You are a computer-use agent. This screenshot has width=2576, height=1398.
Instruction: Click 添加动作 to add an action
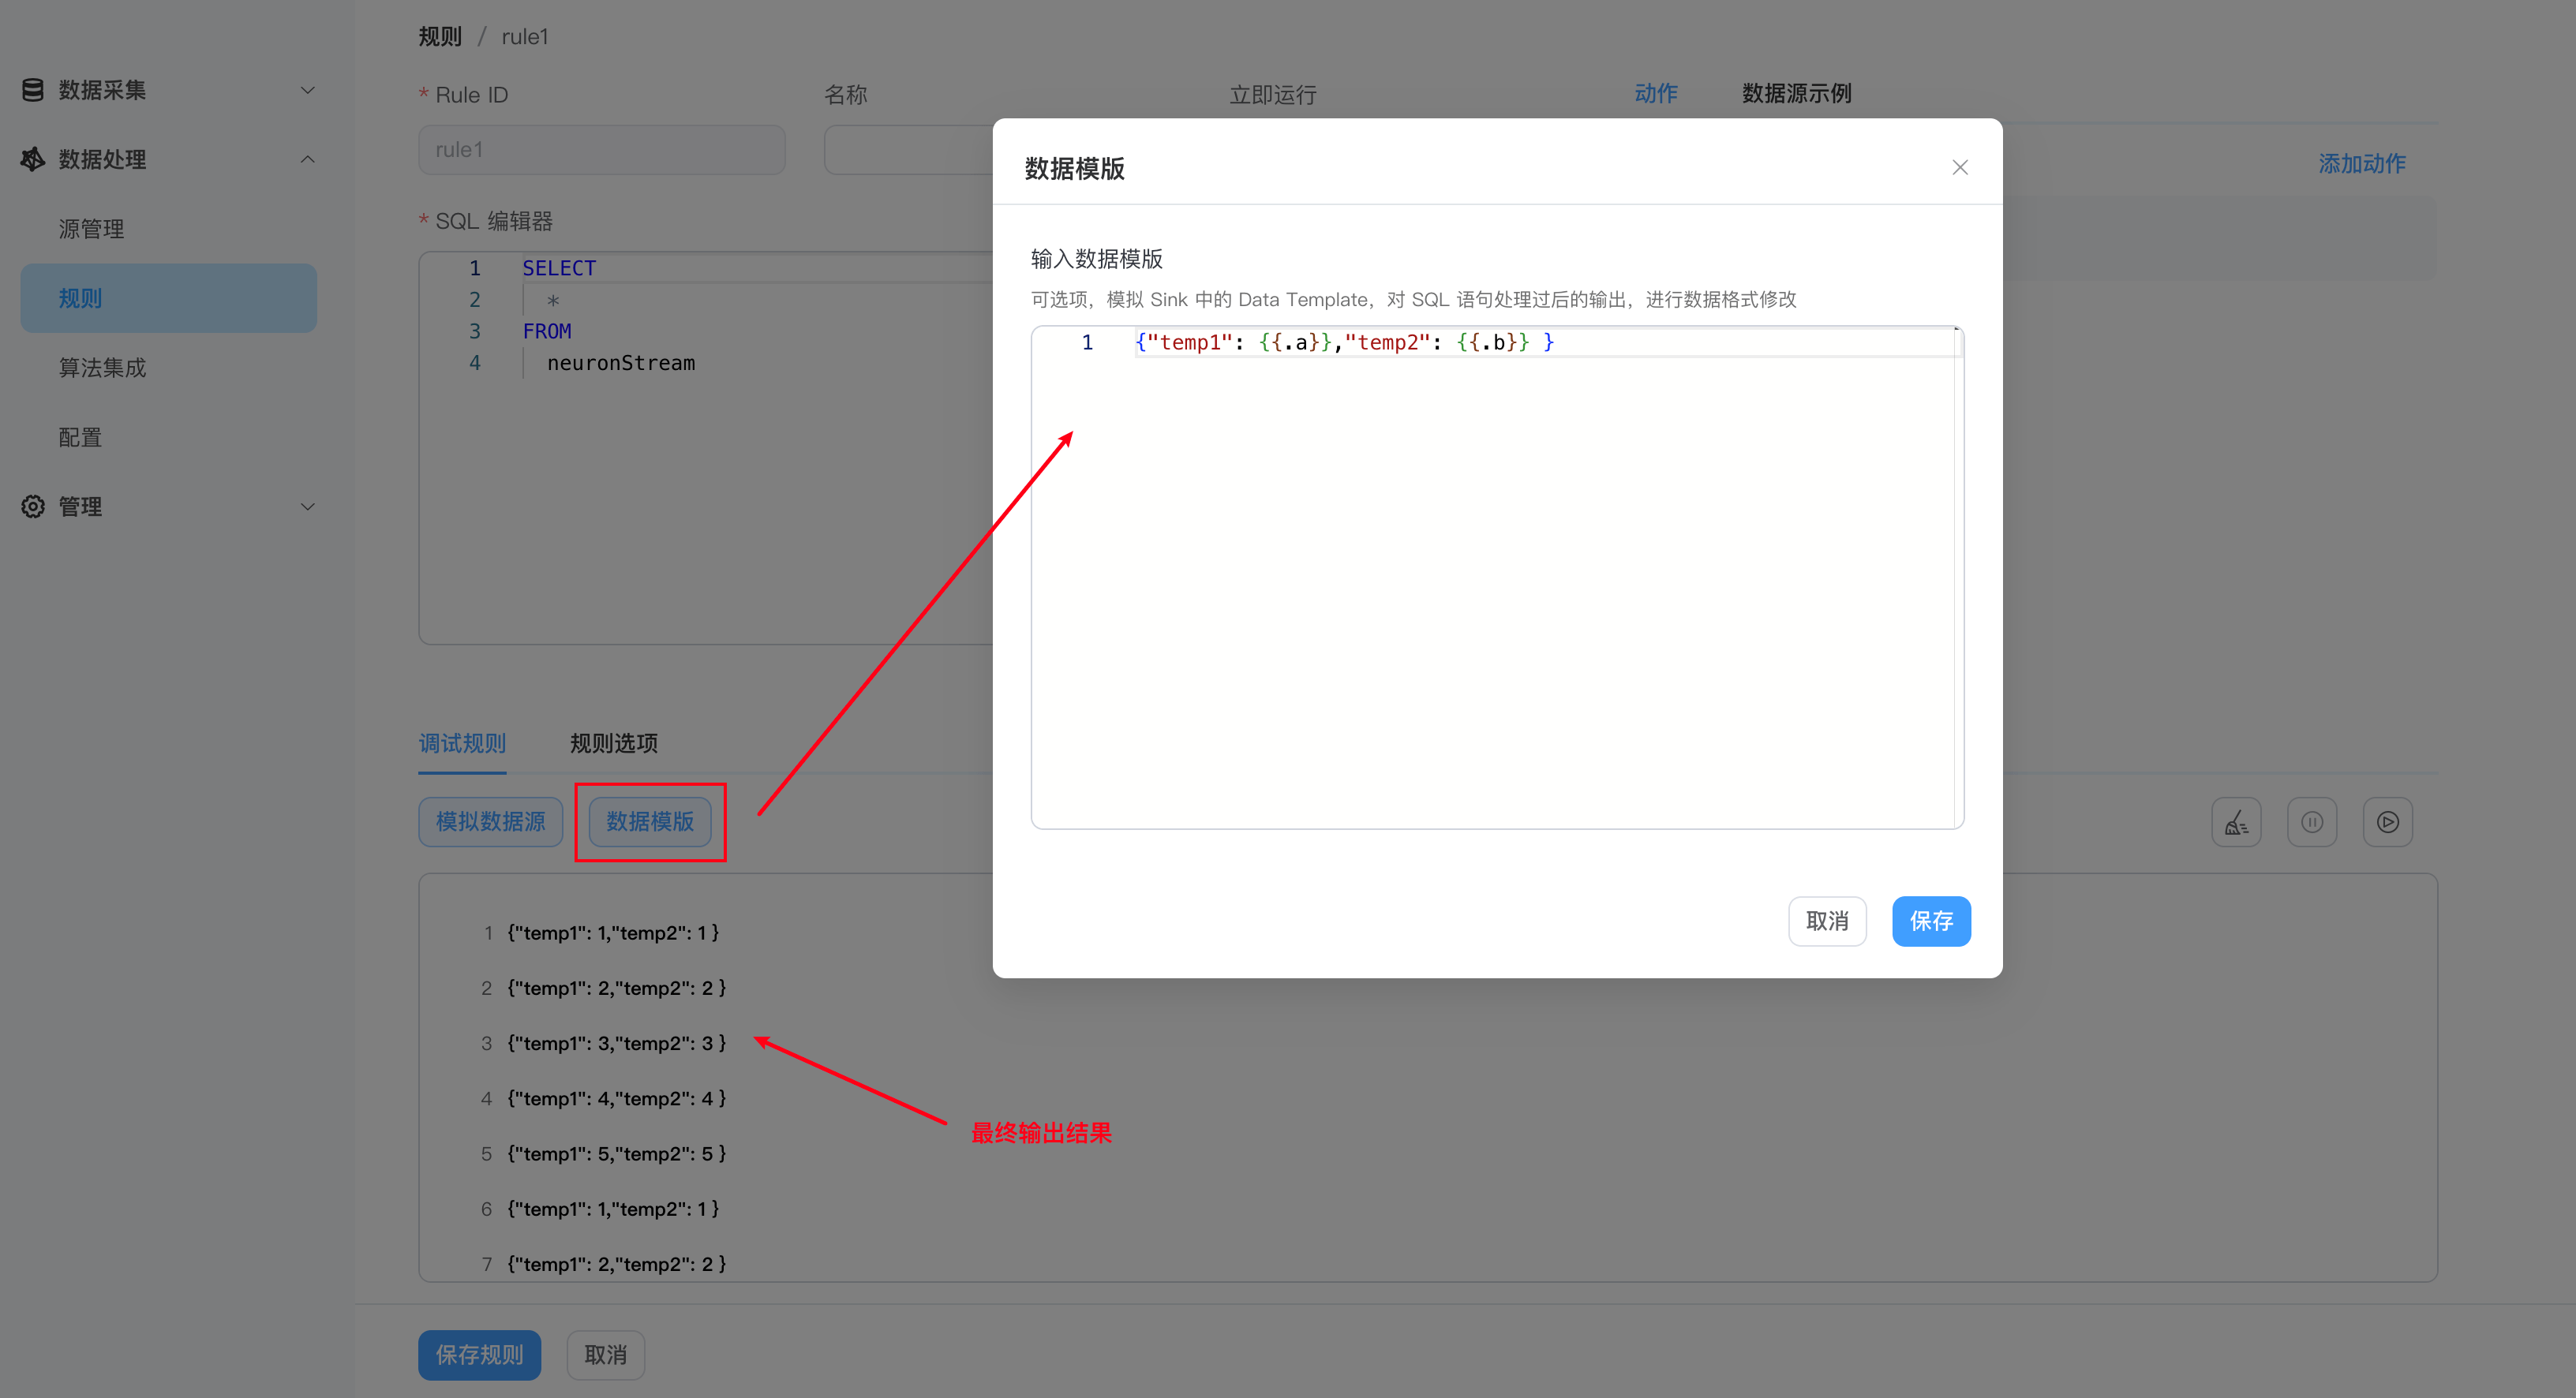point(2362,163)
